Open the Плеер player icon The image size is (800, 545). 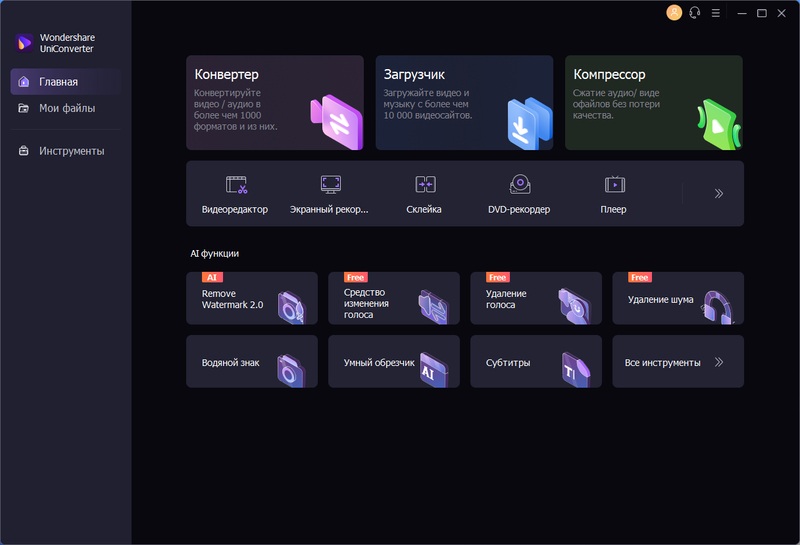615,184
